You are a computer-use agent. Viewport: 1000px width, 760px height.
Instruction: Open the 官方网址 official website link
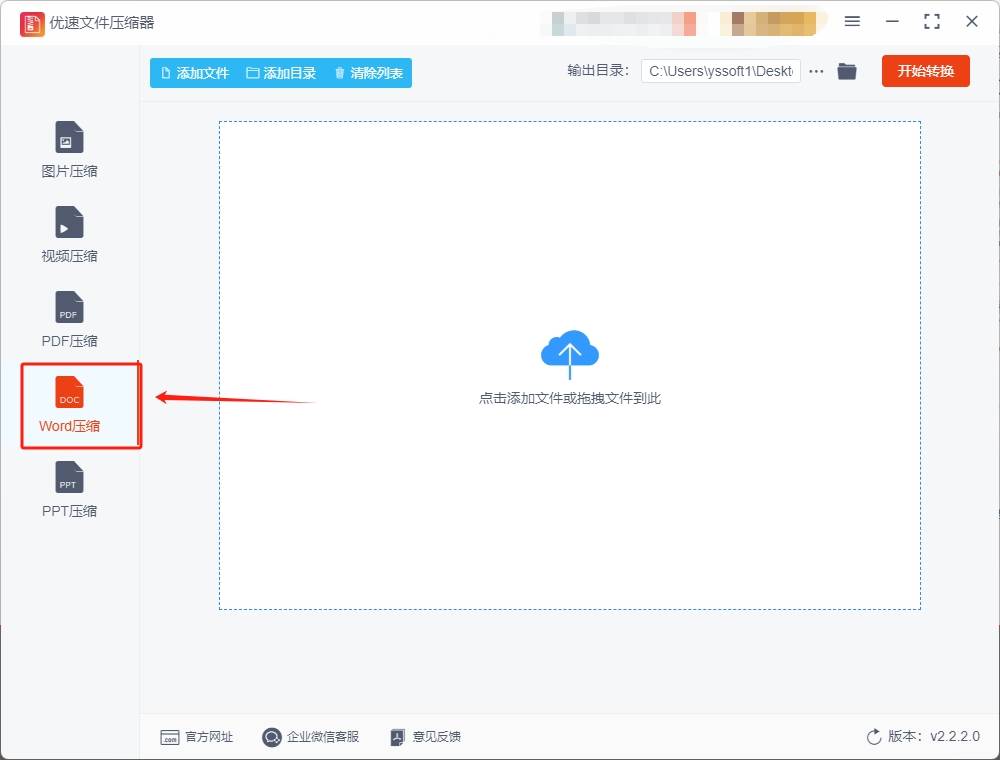click(x=196, y=737)
